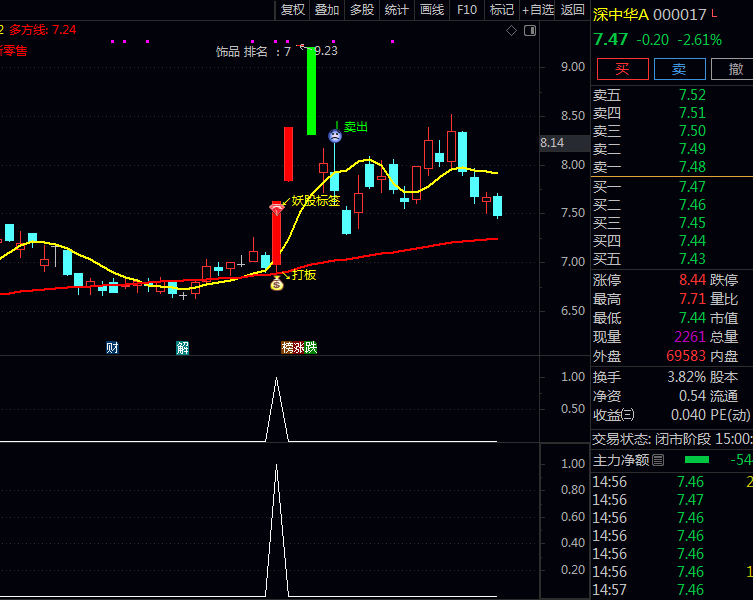Click the green 主力净额 bar indicator

click(696, 460)
